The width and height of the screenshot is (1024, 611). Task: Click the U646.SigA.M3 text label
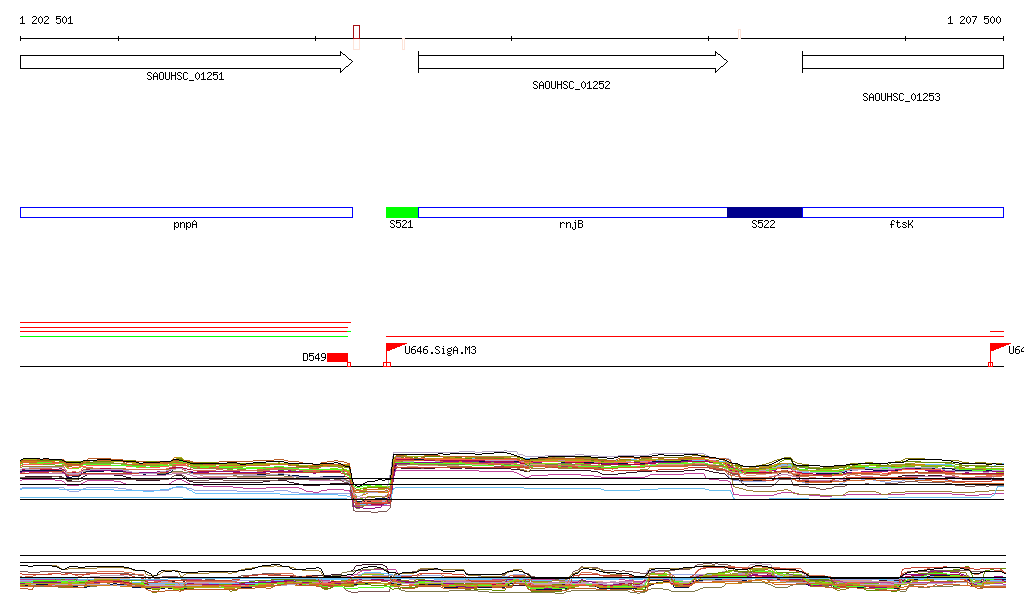(440, 350)
